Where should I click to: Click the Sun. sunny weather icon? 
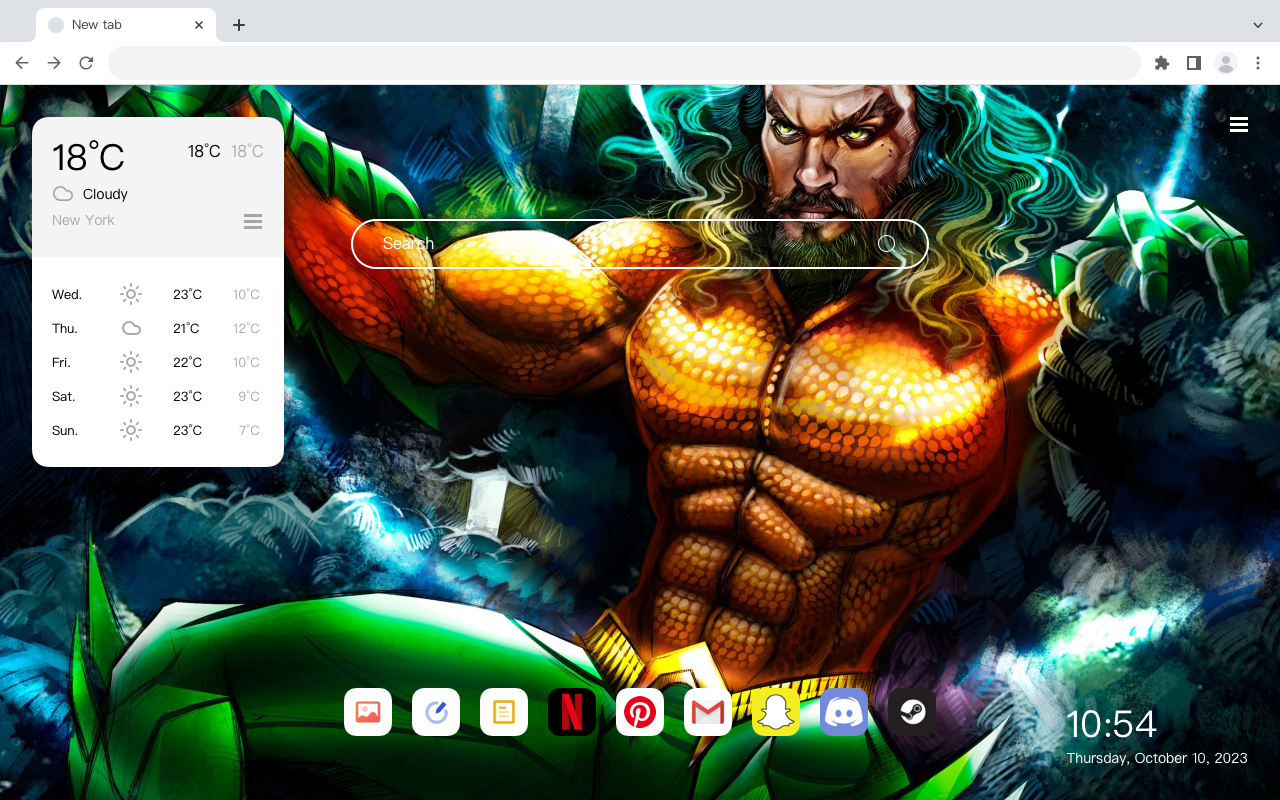click(131, 430)
